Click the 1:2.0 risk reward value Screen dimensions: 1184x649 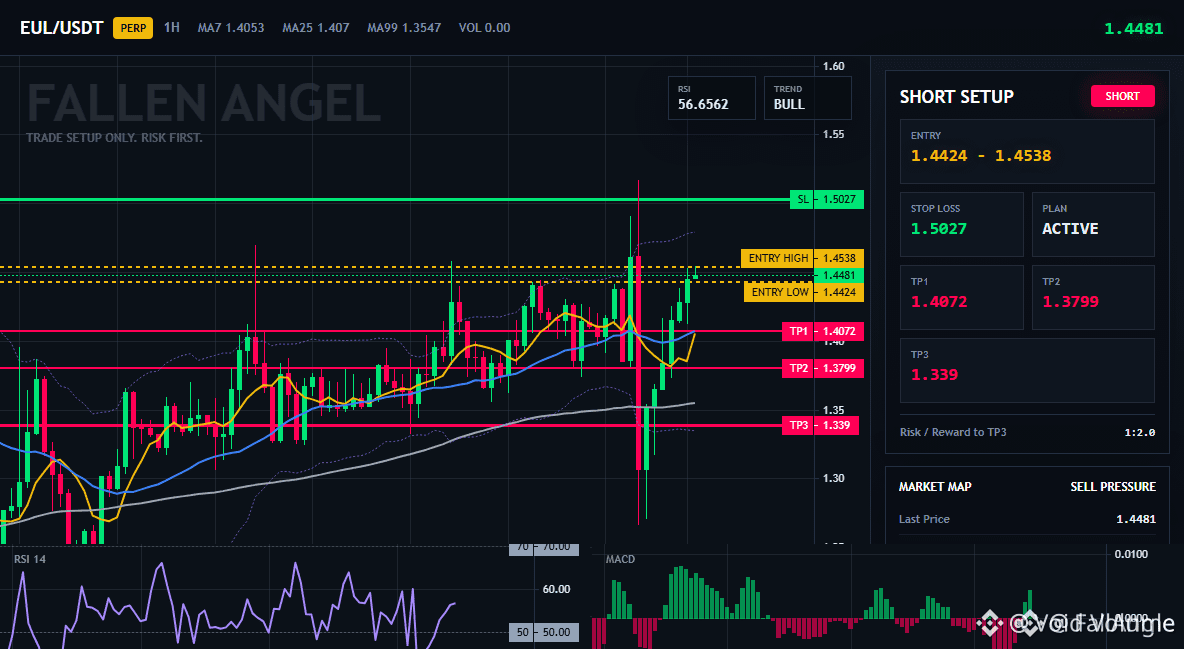pos(1139,432)
